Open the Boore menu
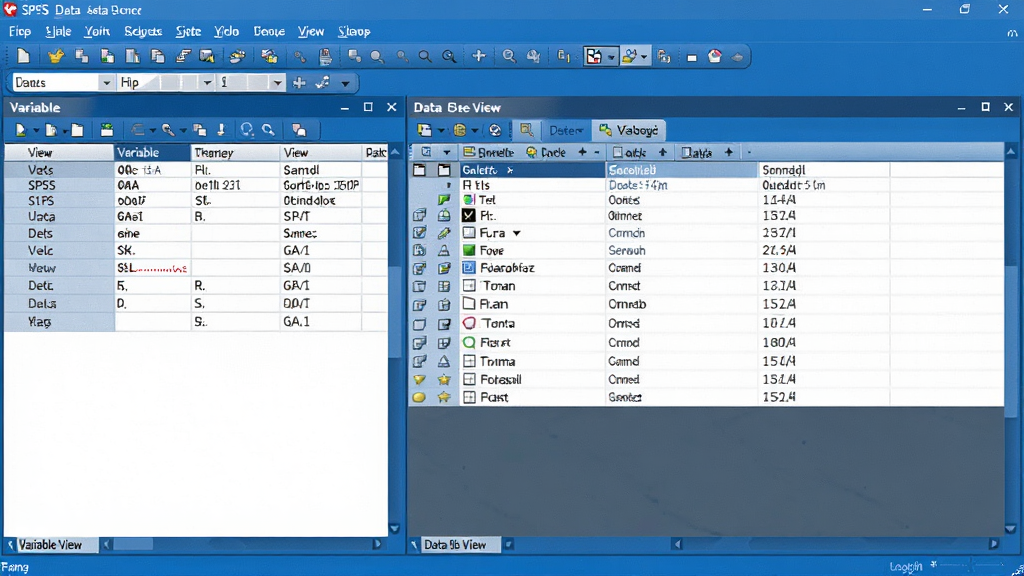 tap(269, 31)
